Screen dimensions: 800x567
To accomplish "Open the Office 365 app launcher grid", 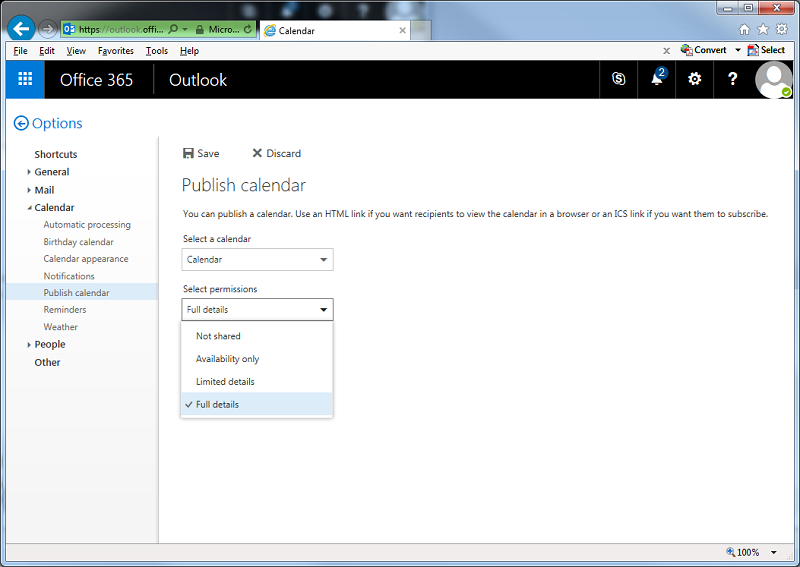I will pos(25,79).
